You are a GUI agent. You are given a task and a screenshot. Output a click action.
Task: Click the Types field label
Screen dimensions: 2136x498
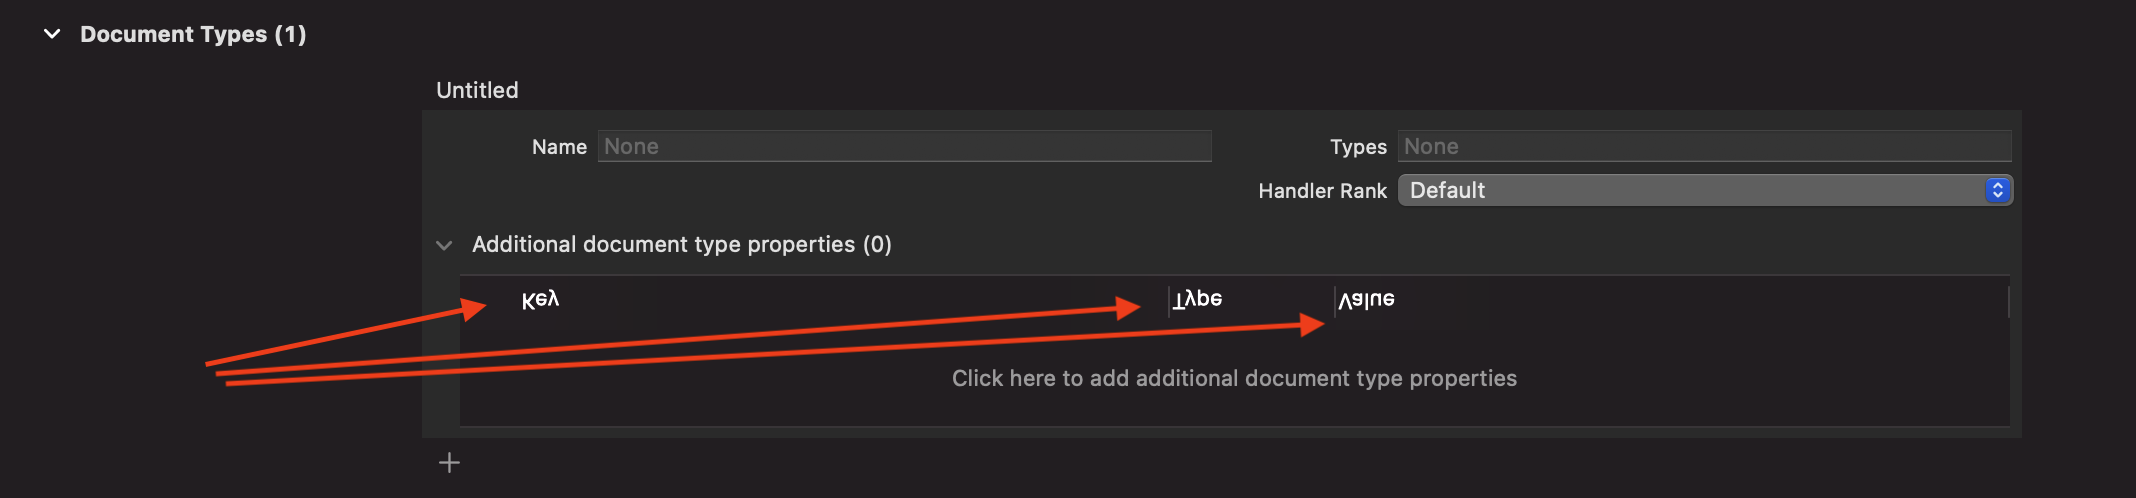1358,147
